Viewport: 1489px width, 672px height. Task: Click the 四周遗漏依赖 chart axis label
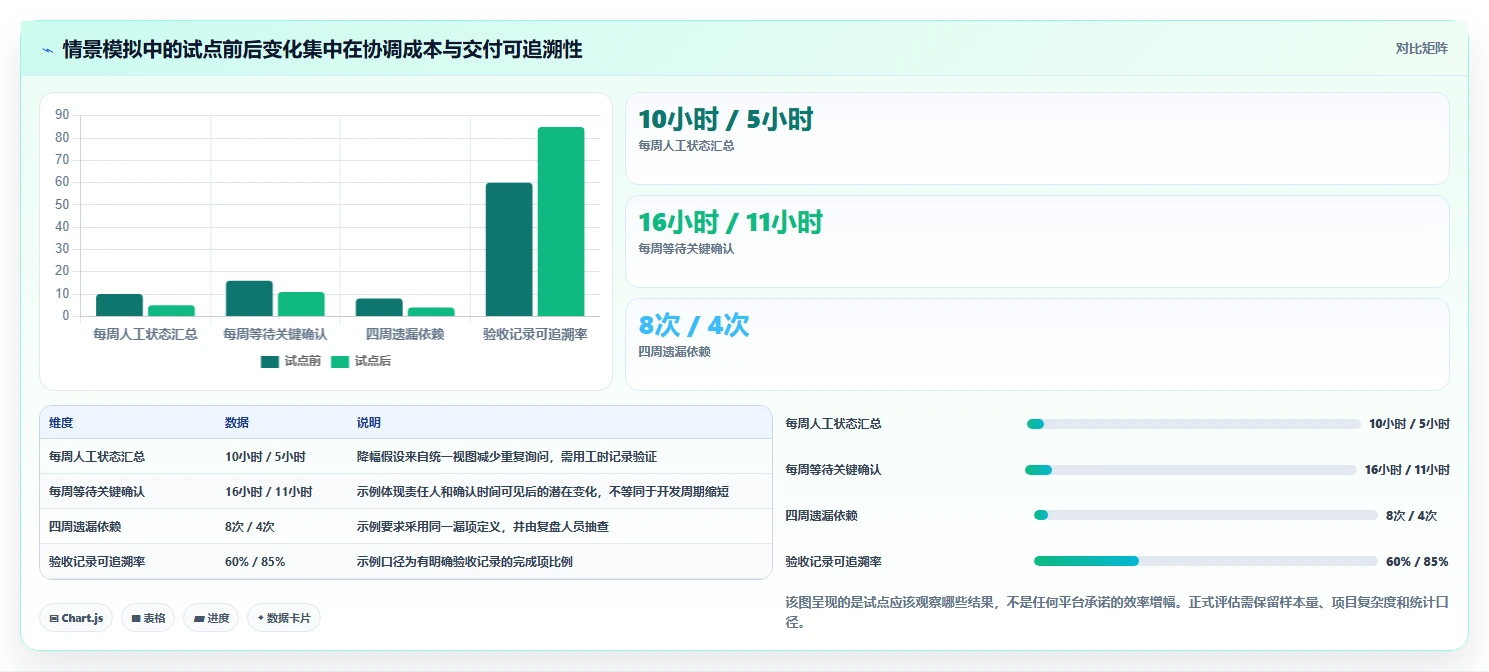coord(405,334)
